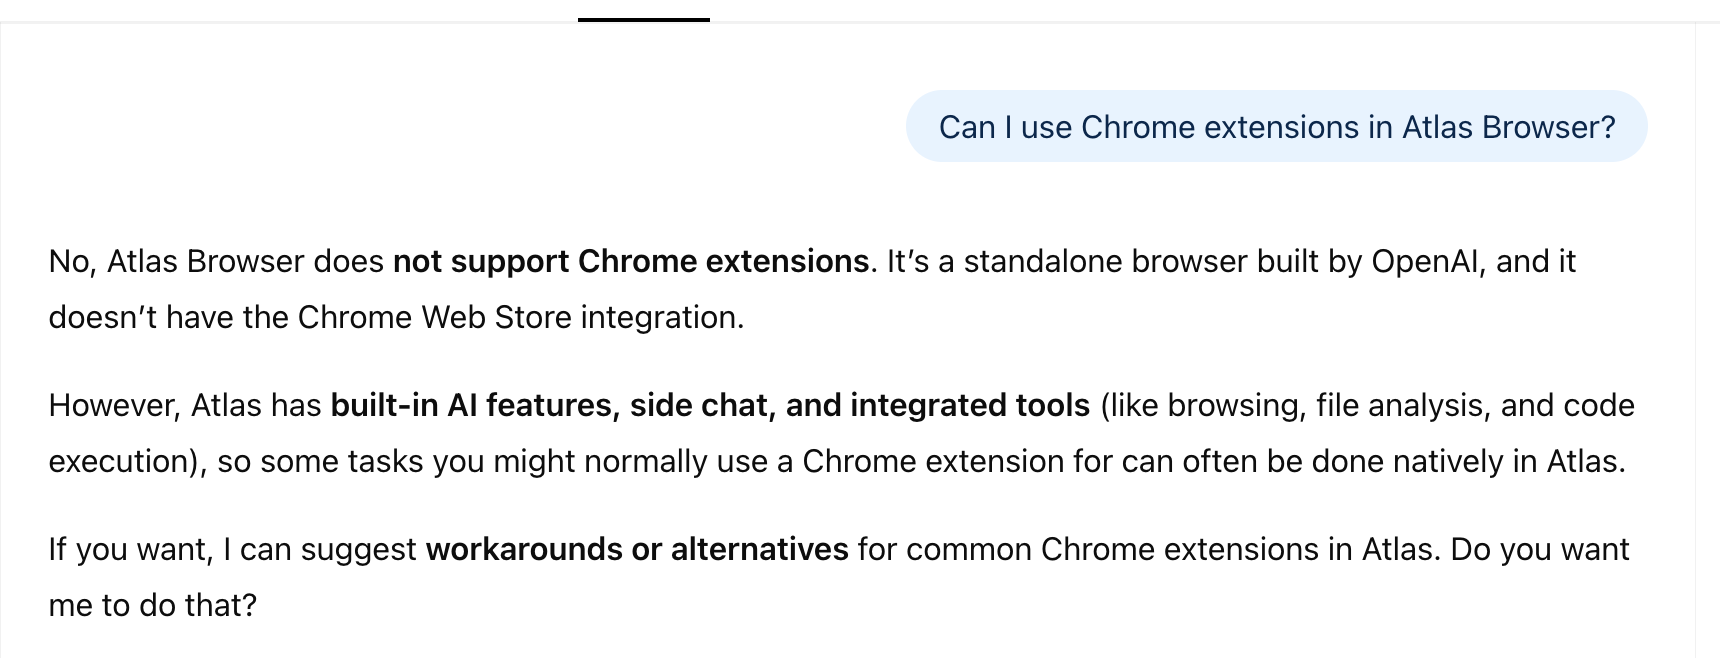Click the word "OpenAI" in the response

tap(1428, 261)
